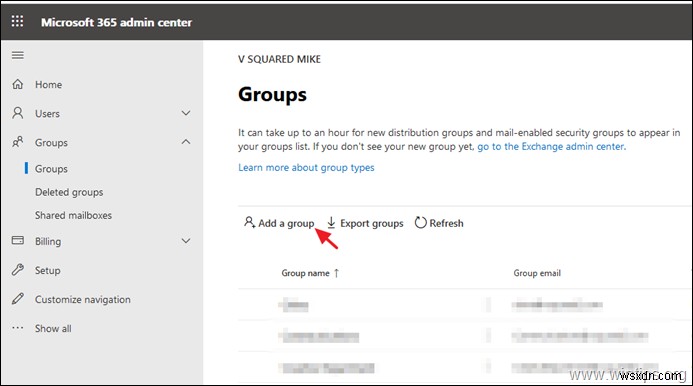
Task: Click Refresh button label
Action: pyautogui.click(x=446, y=223)
